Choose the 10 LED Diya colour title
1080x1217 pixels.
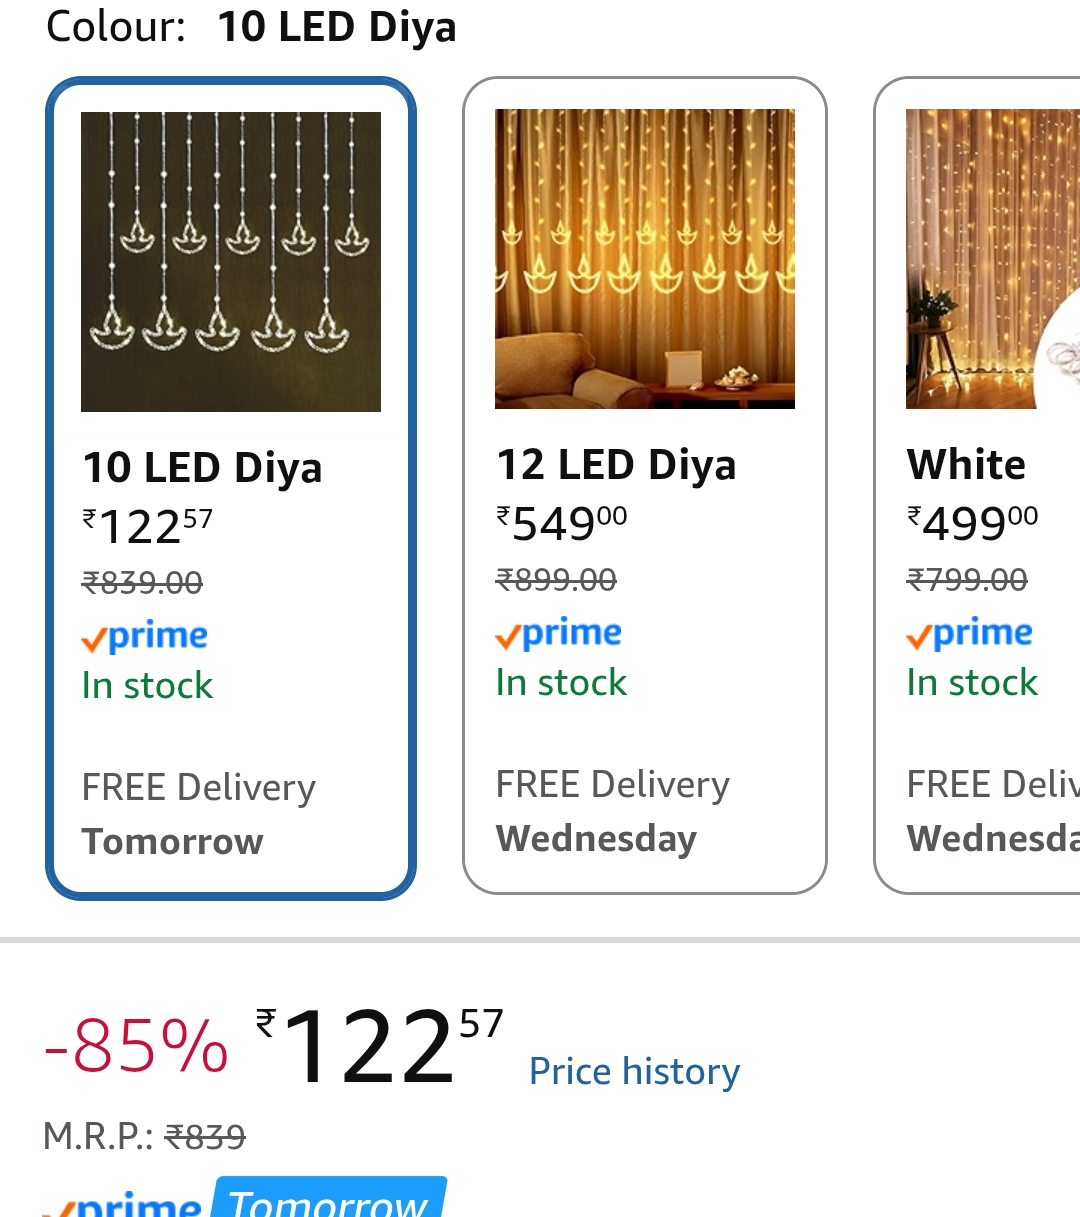click(202, 468)
